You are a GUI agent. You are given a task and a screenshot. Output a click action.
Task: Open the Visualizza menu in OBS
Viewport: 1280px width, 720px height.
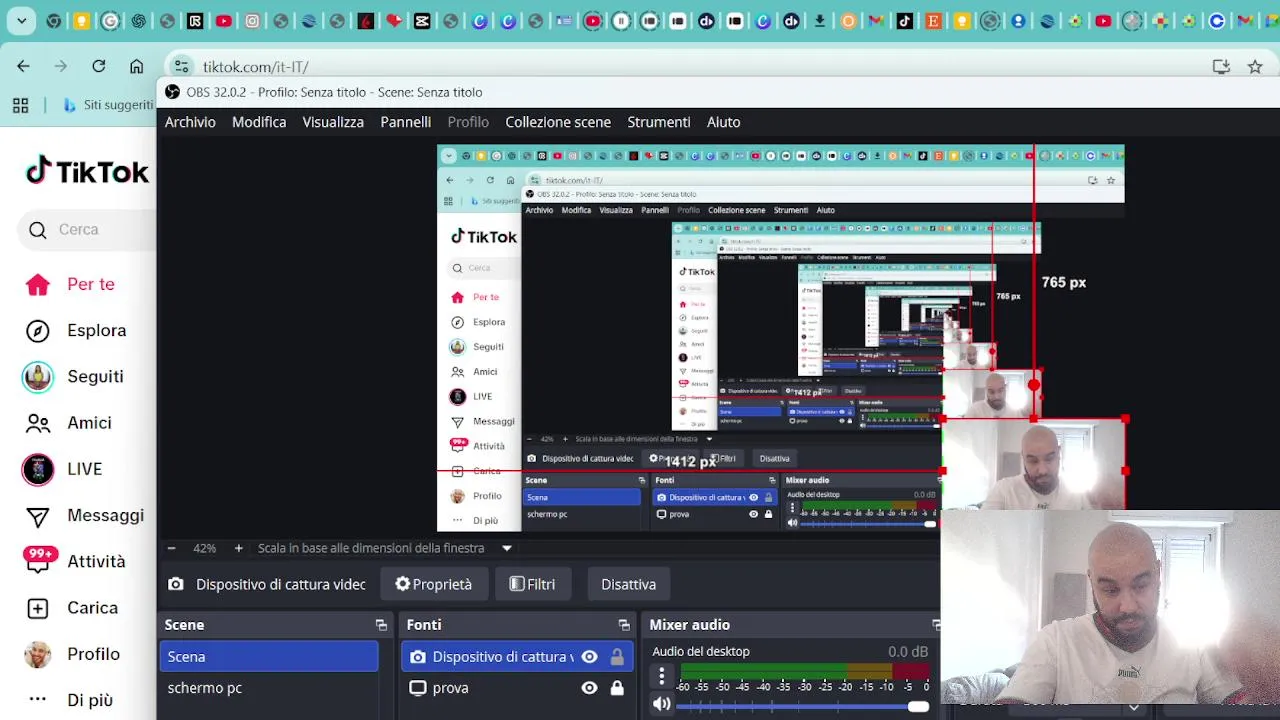333,122
